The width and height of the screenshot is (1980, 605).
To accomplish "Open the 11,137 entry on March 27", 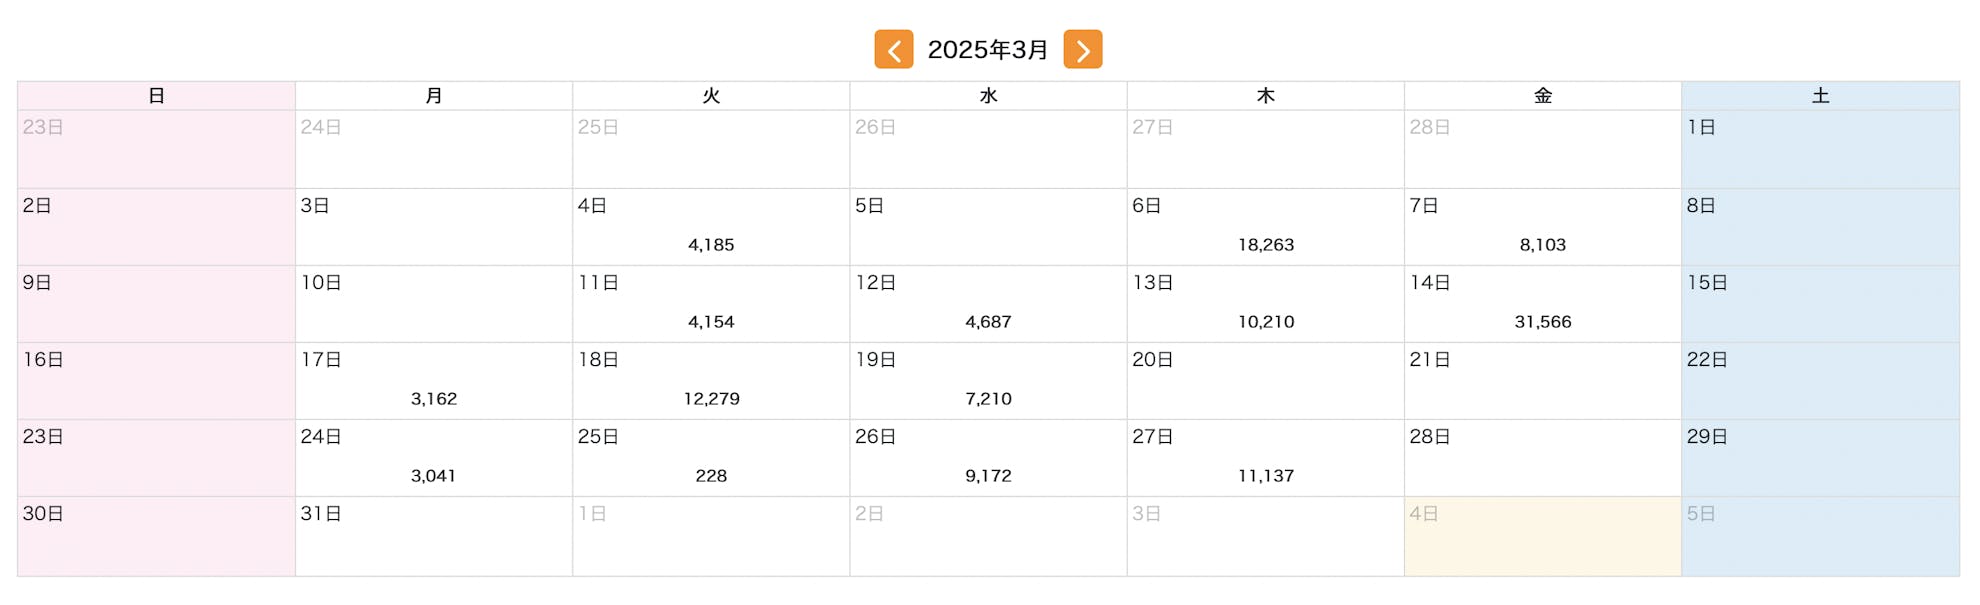I will pyautogui.click(x=1265, y=476).
